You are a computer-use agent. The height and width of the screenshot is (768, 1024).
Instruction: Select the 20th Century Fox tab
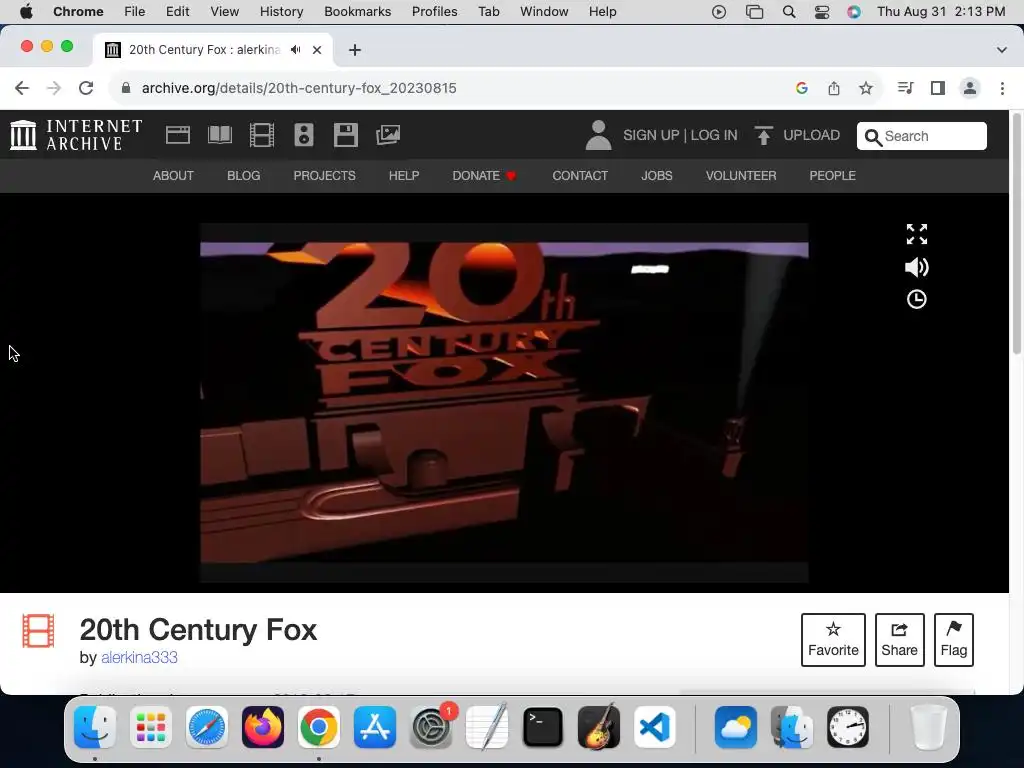point(212,50)
